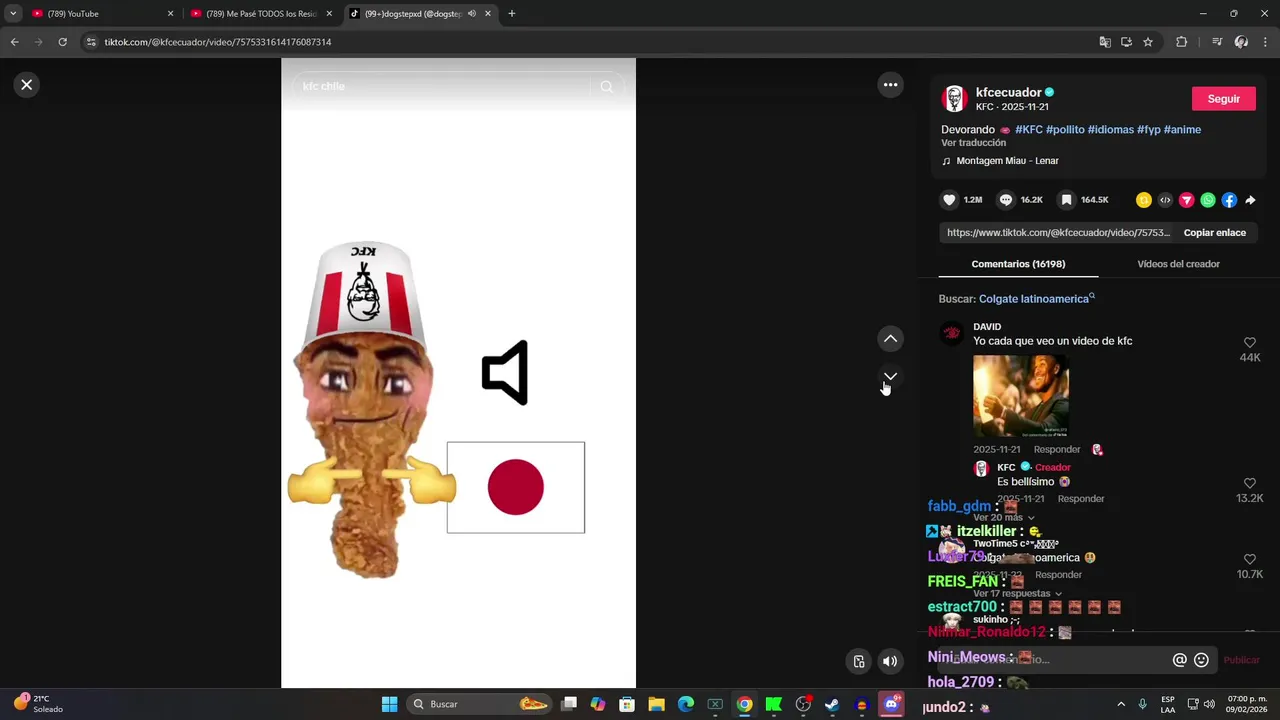The image size is (1280, 720).
Task: Open the #pollito hashtag
Action: tap(1065, 130)
